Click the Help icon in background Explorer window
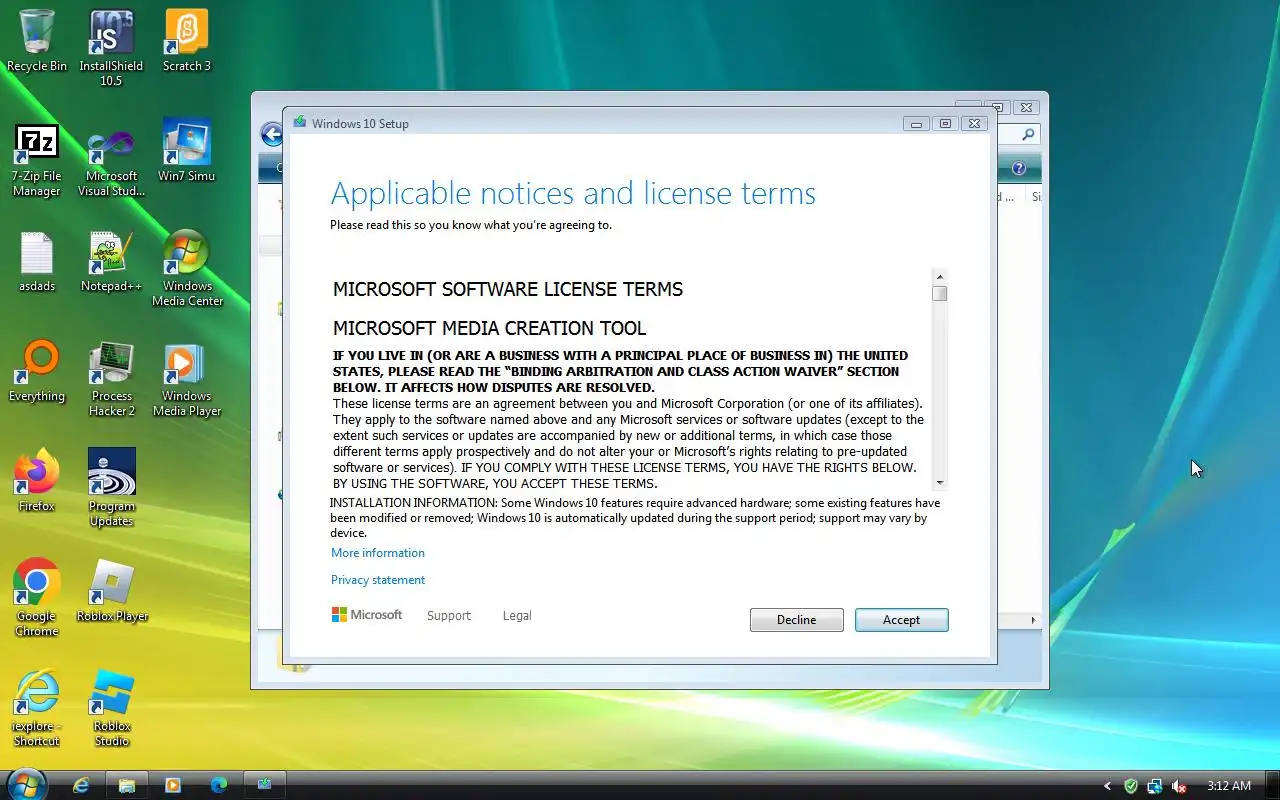 coord(1019,168)
